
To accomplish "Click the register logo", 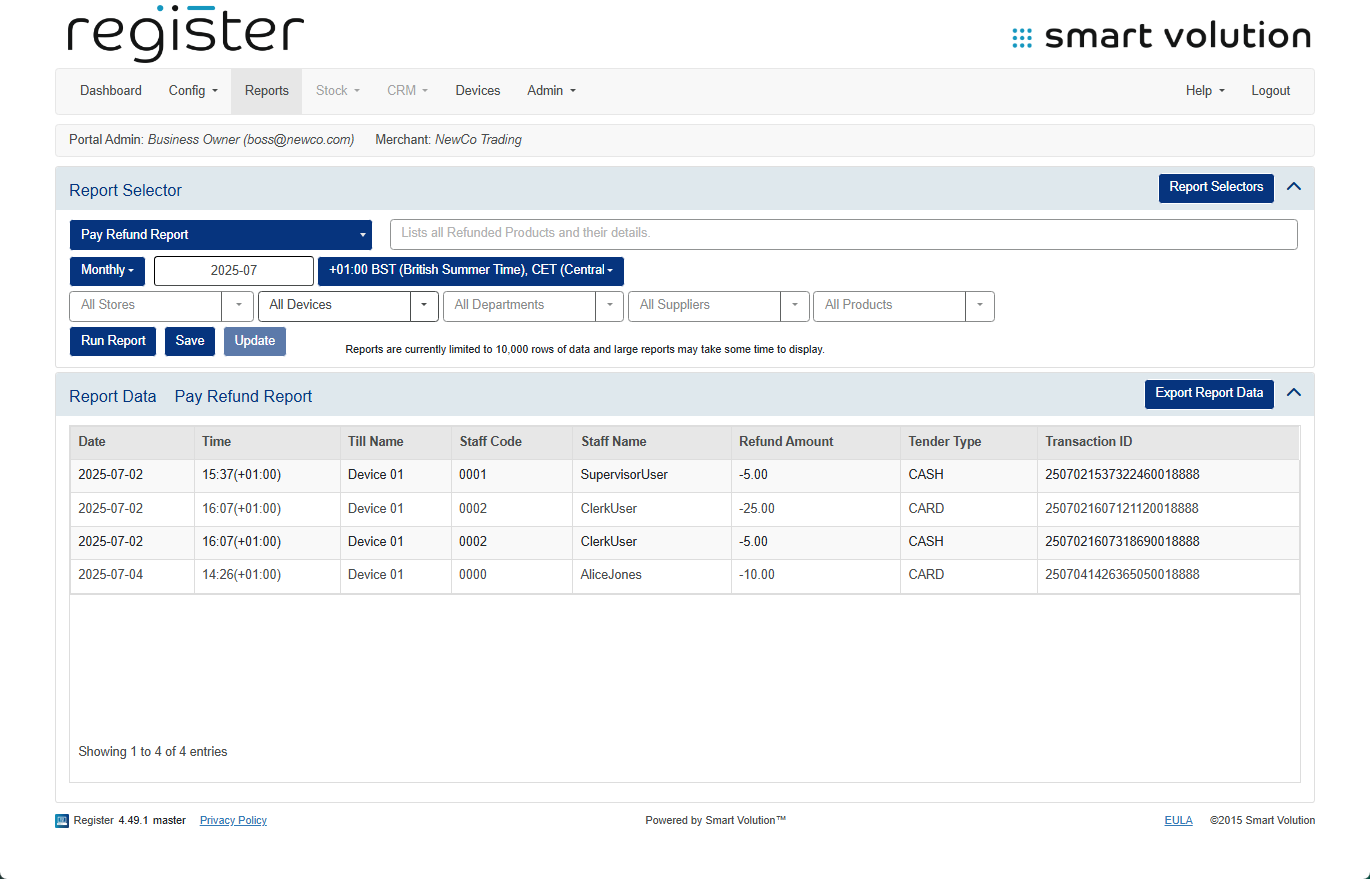I will point(185,32).
